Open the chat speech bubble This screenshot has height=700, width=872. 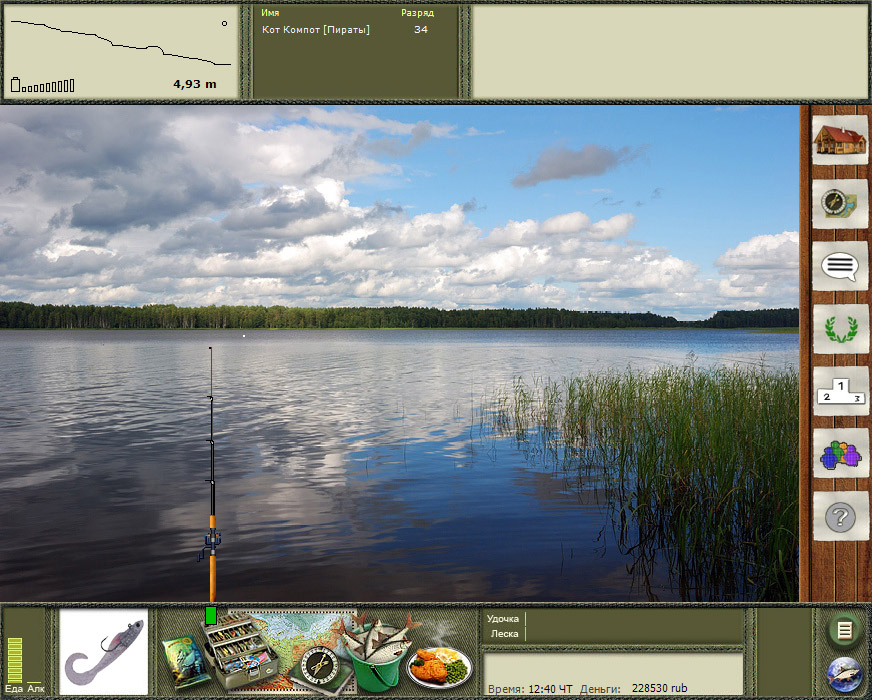coord(839,266)
